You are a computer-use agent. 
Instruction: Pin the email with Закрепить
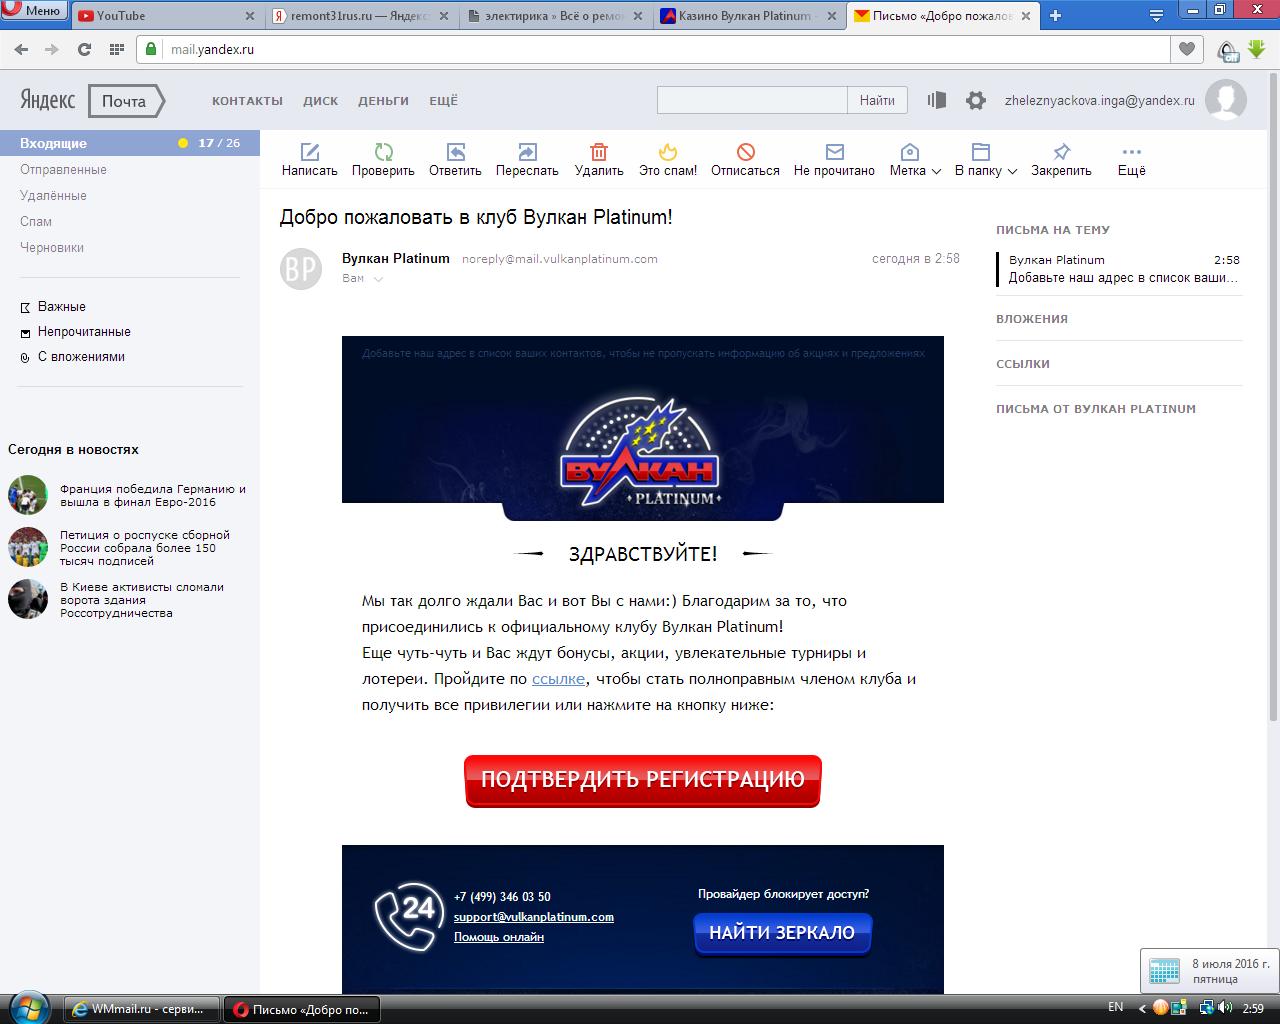1061,160
